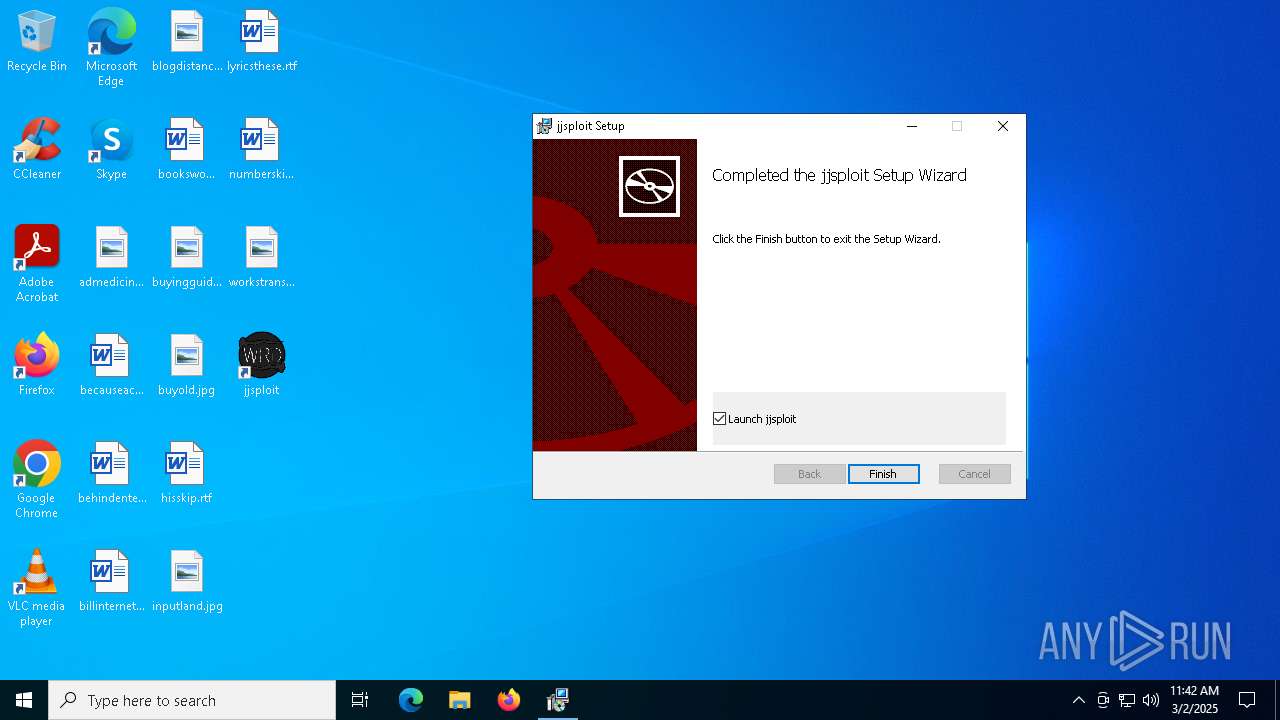Click the heading Completed the jjsploit Setup Wizard
This screenshot has height=720, width=1280.
tap(839, 175)
